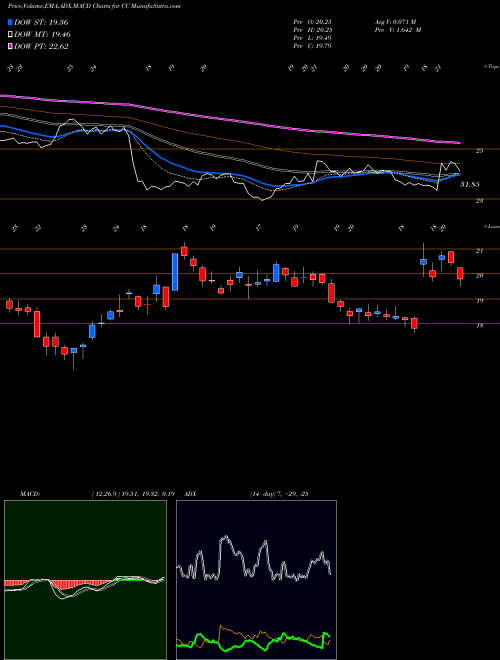Click the 25 price level label
This screenshot has width=500, height=660.
point(479,150)
